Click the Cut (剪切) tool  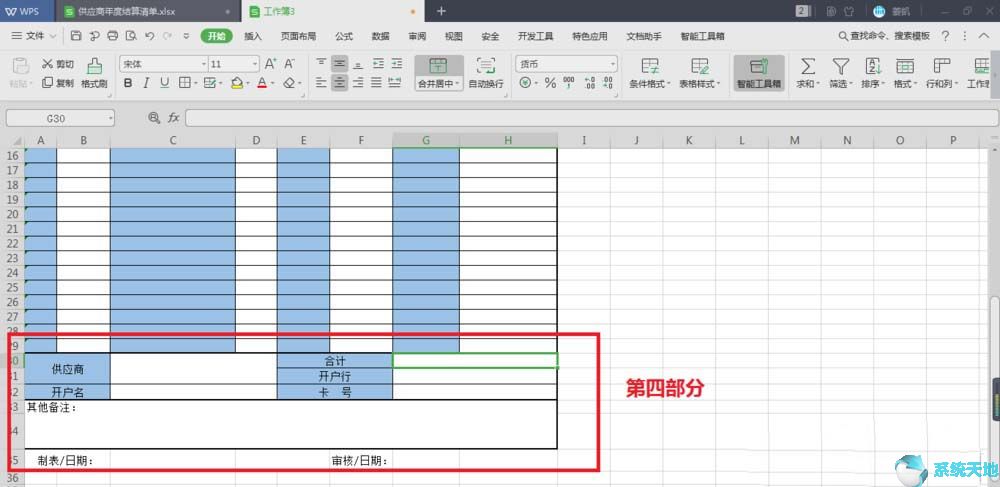click(x=58, y=64)
